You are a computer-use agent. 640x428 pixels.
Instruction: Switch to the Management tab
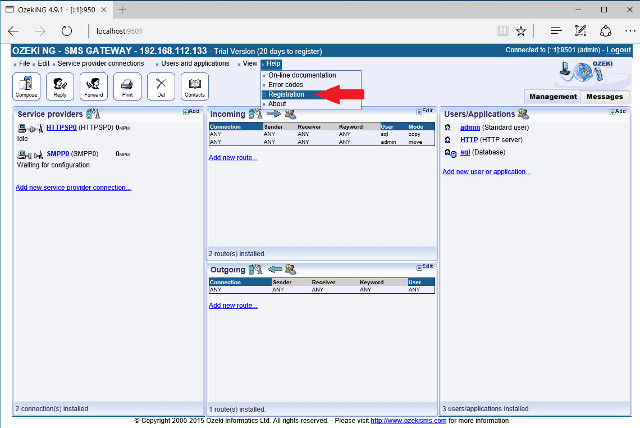point(553,97)
